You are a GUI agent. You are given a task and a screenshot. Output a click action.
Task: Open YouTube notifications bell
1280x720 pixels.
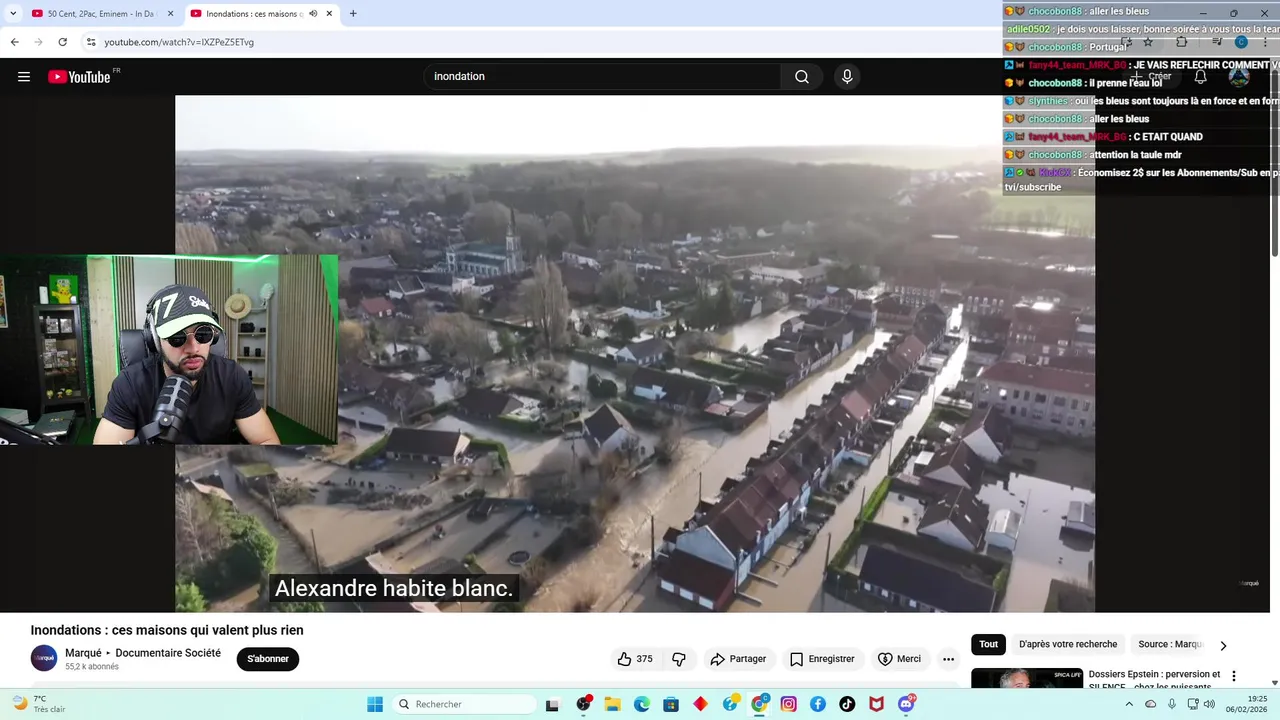pos(1200,77)
